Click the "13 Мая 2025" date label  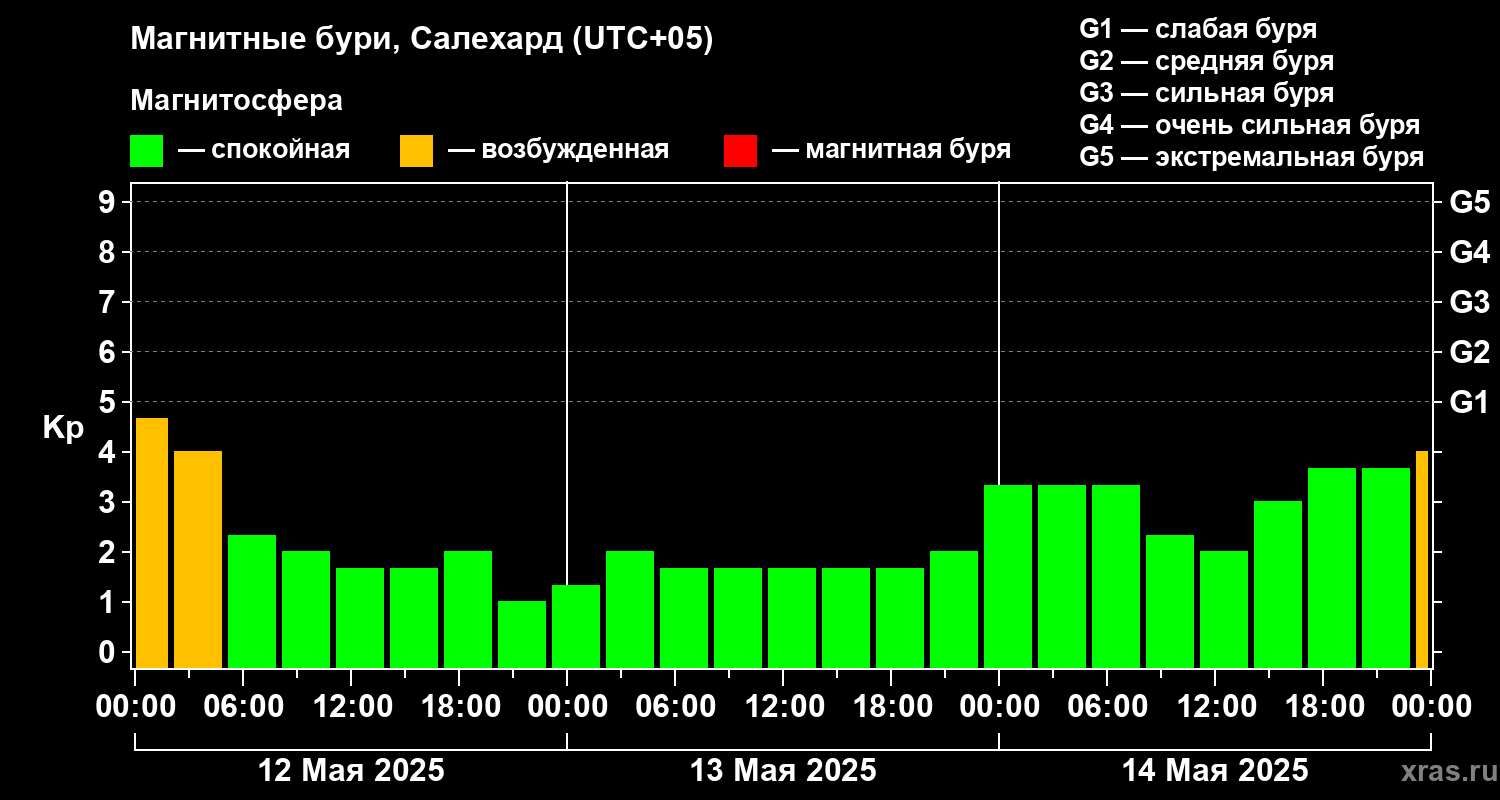(x=783, y=771)
